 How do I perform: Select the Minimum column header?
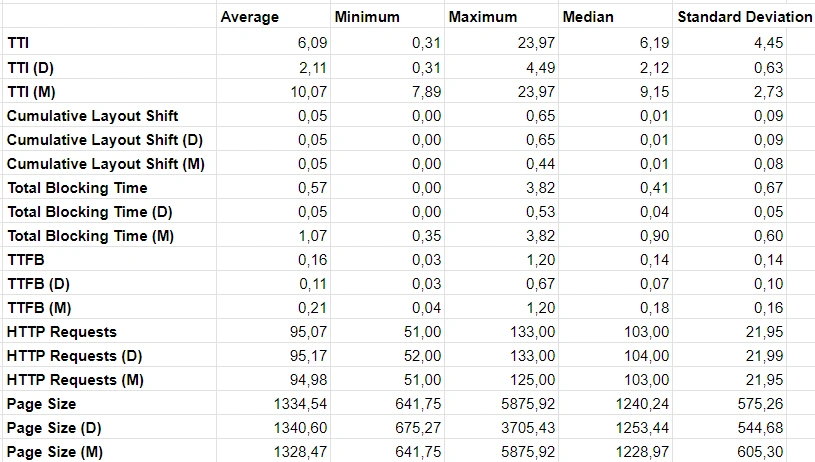[x=367, y=17]
